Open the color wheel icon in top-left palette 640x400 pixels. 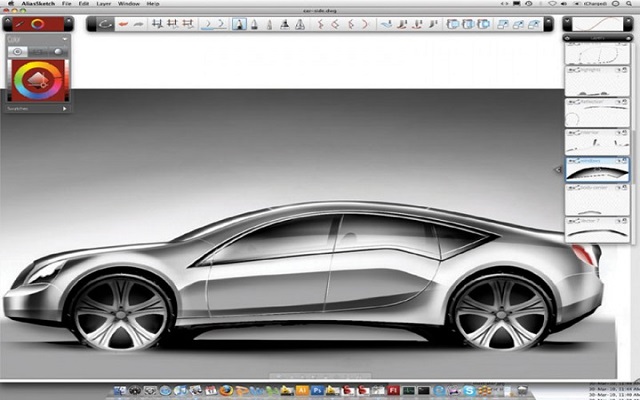tap(38, 24)
